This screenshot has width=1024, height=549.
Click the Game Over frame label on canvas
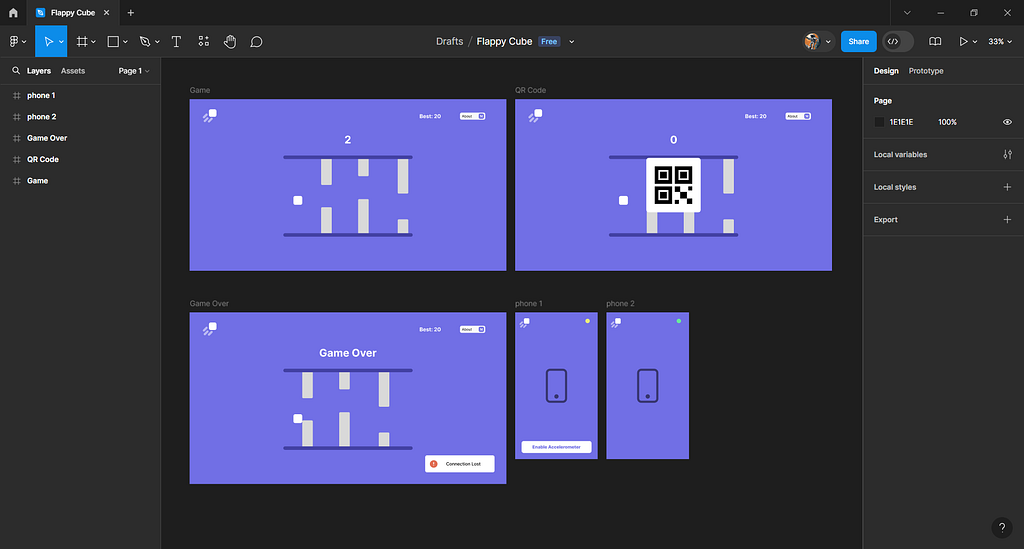(x=209, y=304)
